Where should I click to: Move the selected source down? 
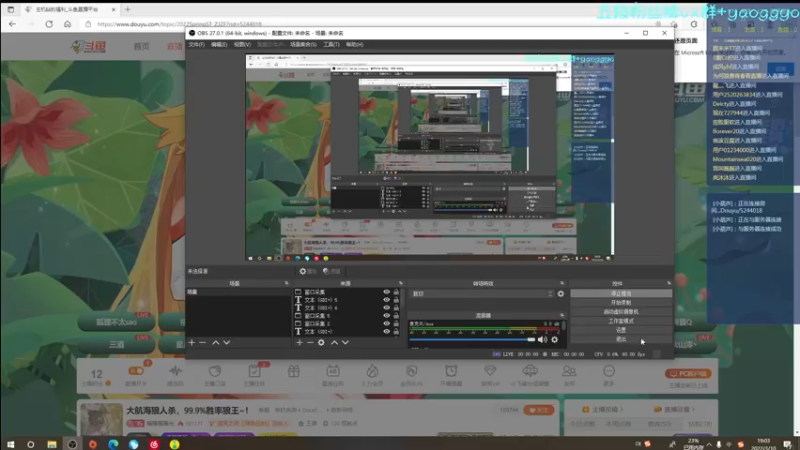coord(345,342)
